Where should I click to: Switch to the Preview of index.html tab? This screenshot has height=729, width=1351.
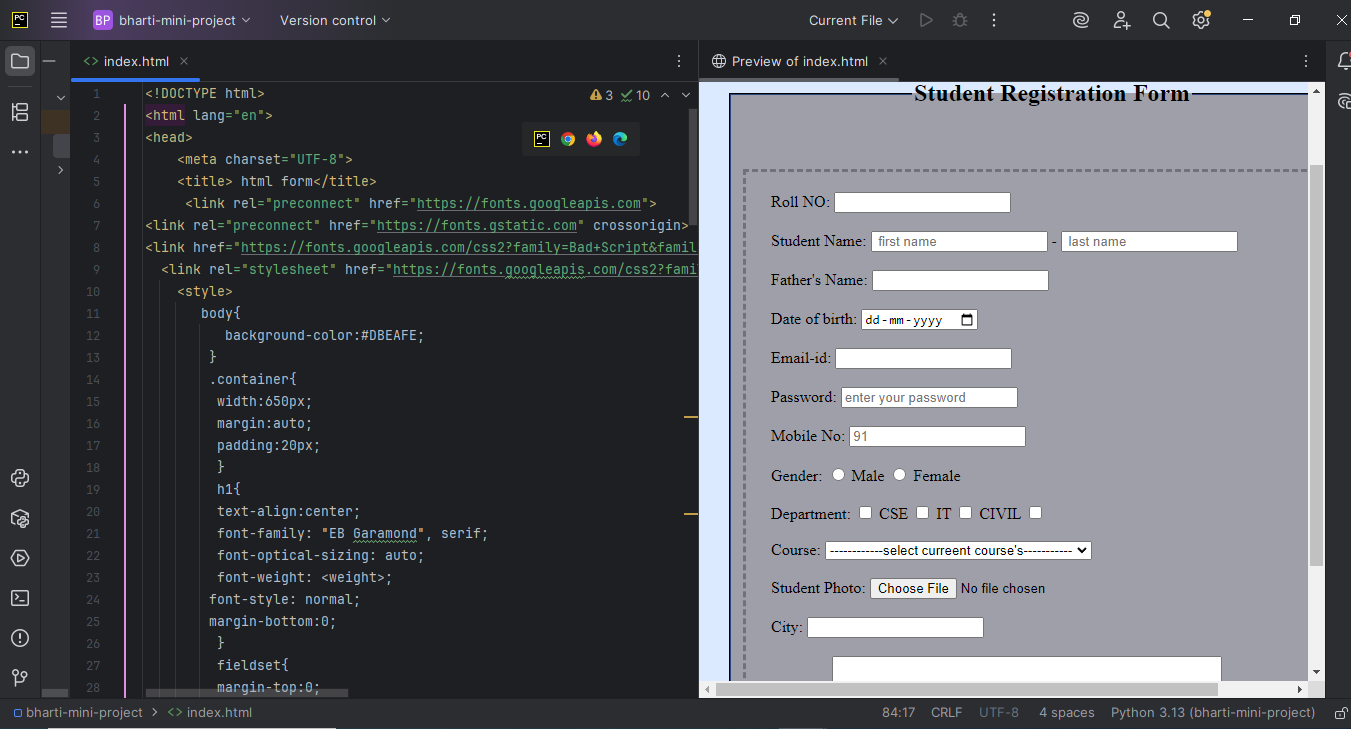tap(798, 60)
